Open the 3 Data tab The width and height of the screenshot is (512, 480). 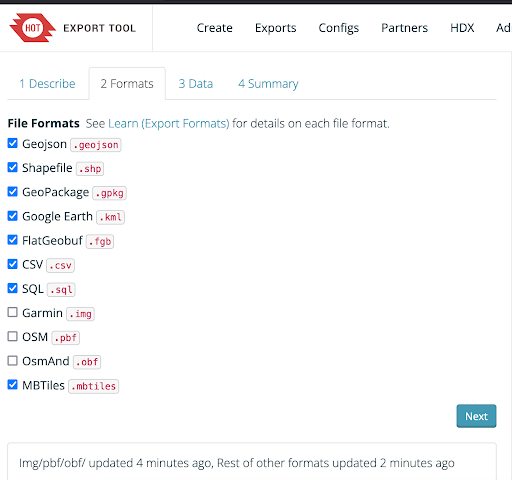pos(196,84)
